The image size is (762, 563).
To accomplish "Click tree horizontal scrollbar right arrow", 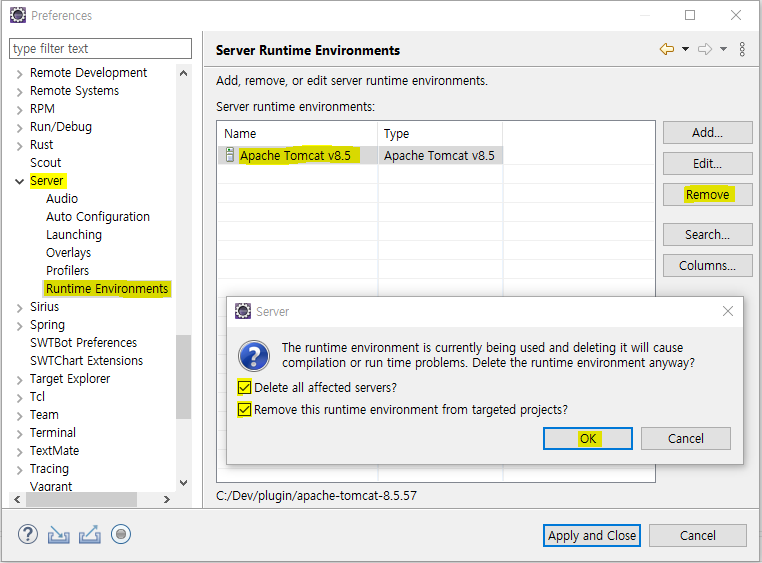I will coord(167,499).
